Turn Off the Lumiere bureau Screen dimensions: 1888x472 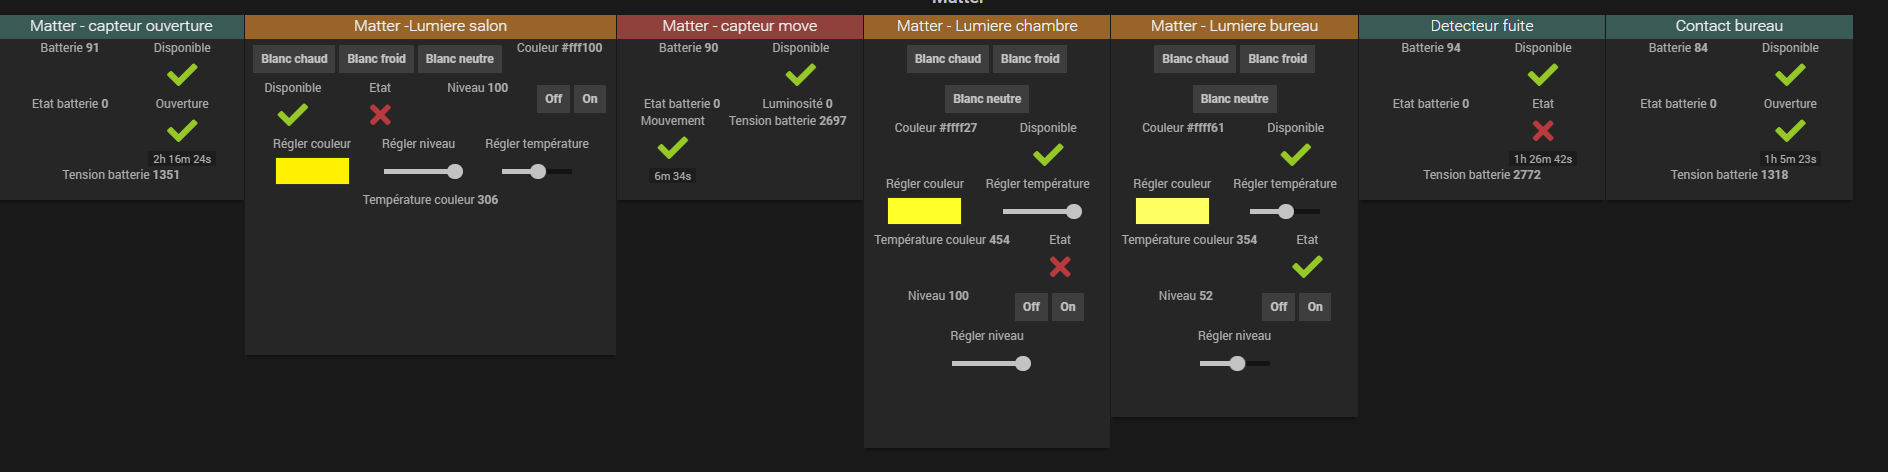pos(1279,307)
